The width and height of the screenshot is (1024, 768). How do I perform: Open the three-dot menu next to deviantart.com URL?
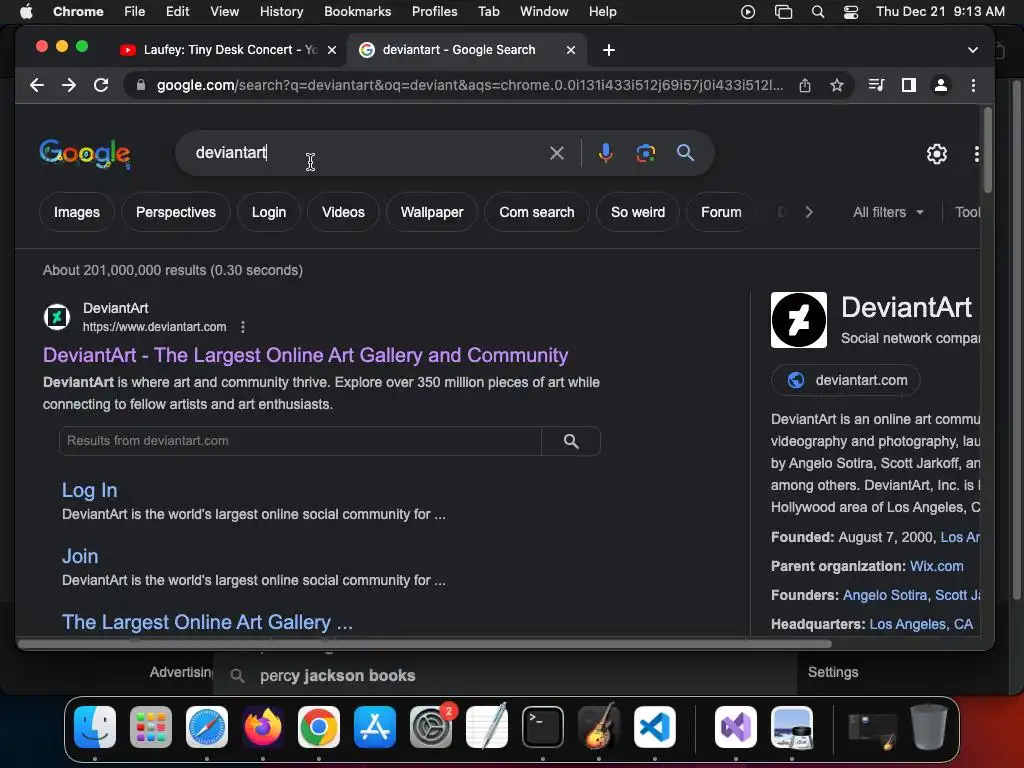pyautogui.click(x=243, y=327)
